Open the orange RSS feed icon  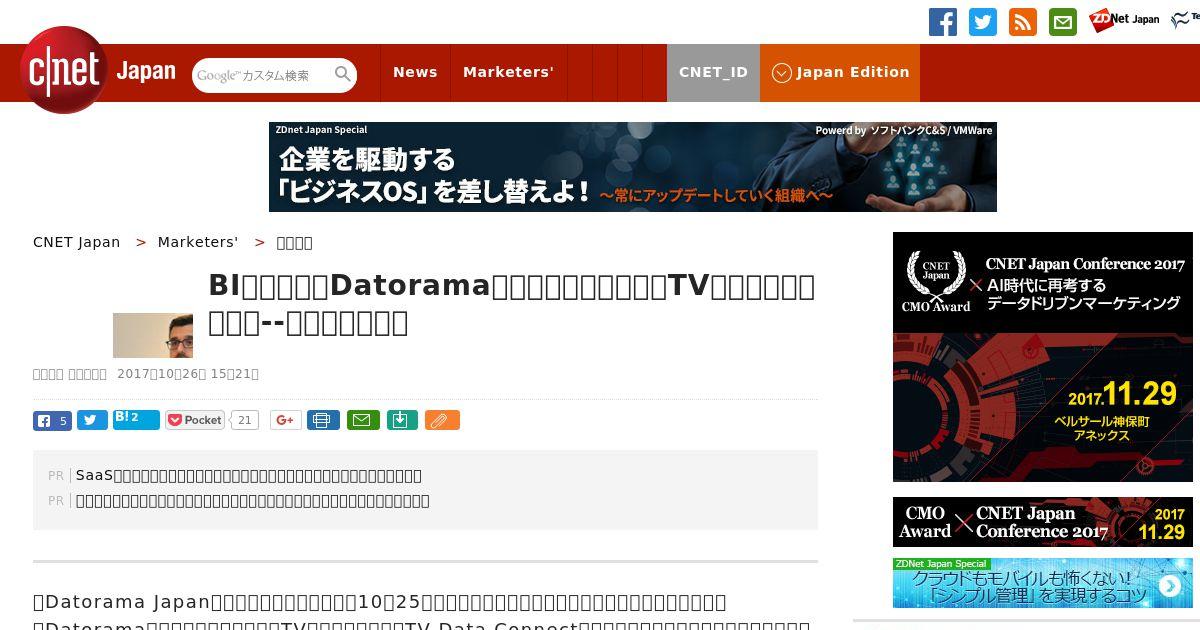click(1023, 22)
